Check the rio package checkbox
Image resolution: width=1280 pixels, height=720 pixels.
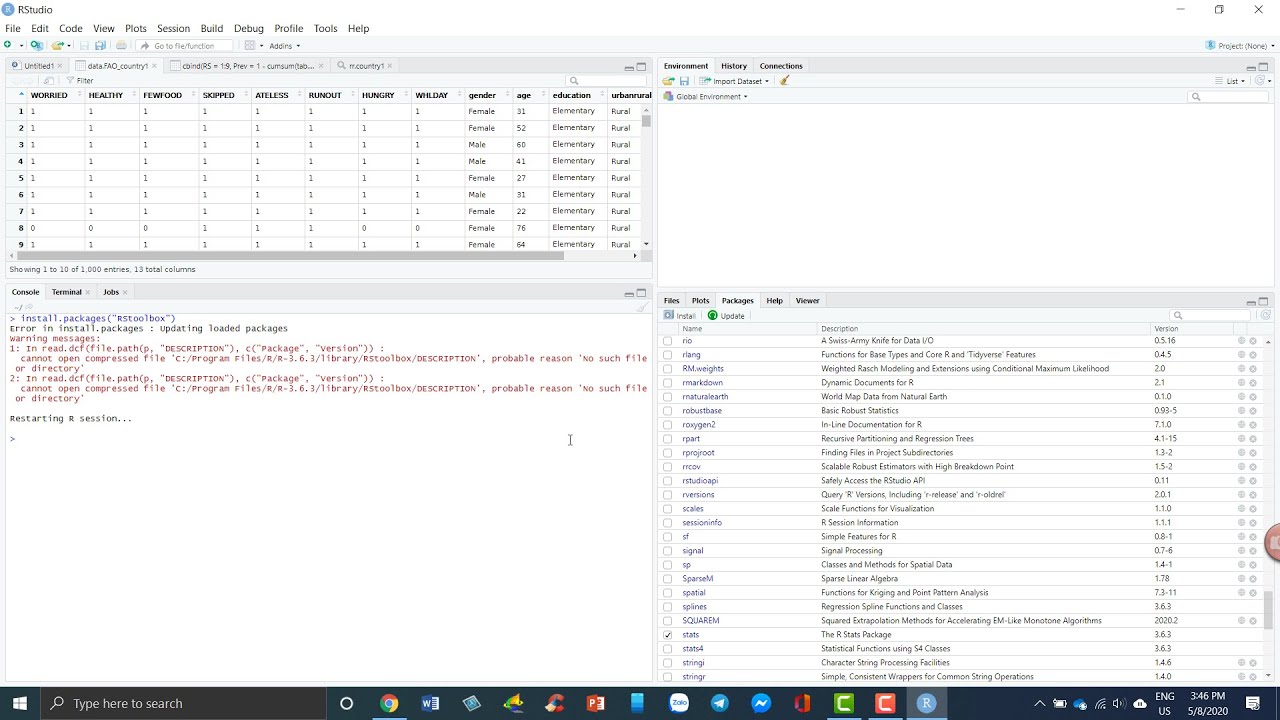coord(668,341)
